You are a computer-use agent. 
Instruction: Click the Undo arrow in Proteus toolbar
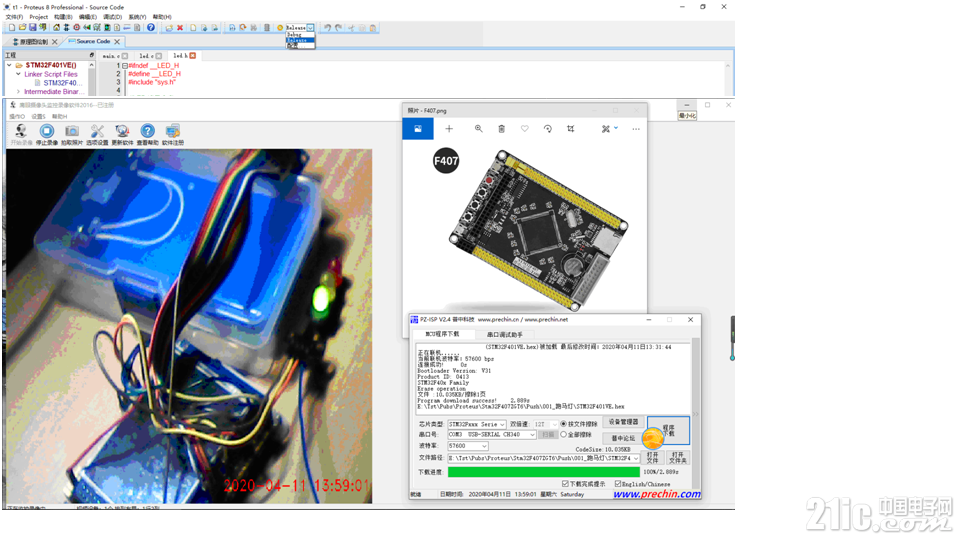click(x=328, y=28)
